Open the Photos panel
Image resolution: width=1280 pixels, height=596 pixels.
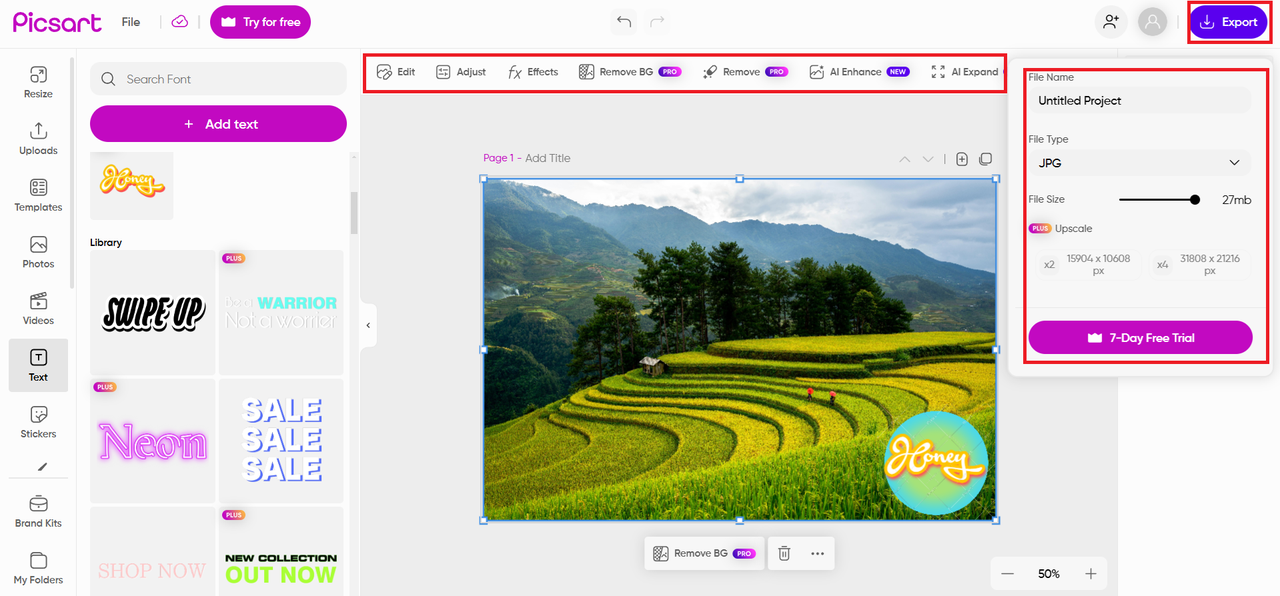click(x=38, y=252)
